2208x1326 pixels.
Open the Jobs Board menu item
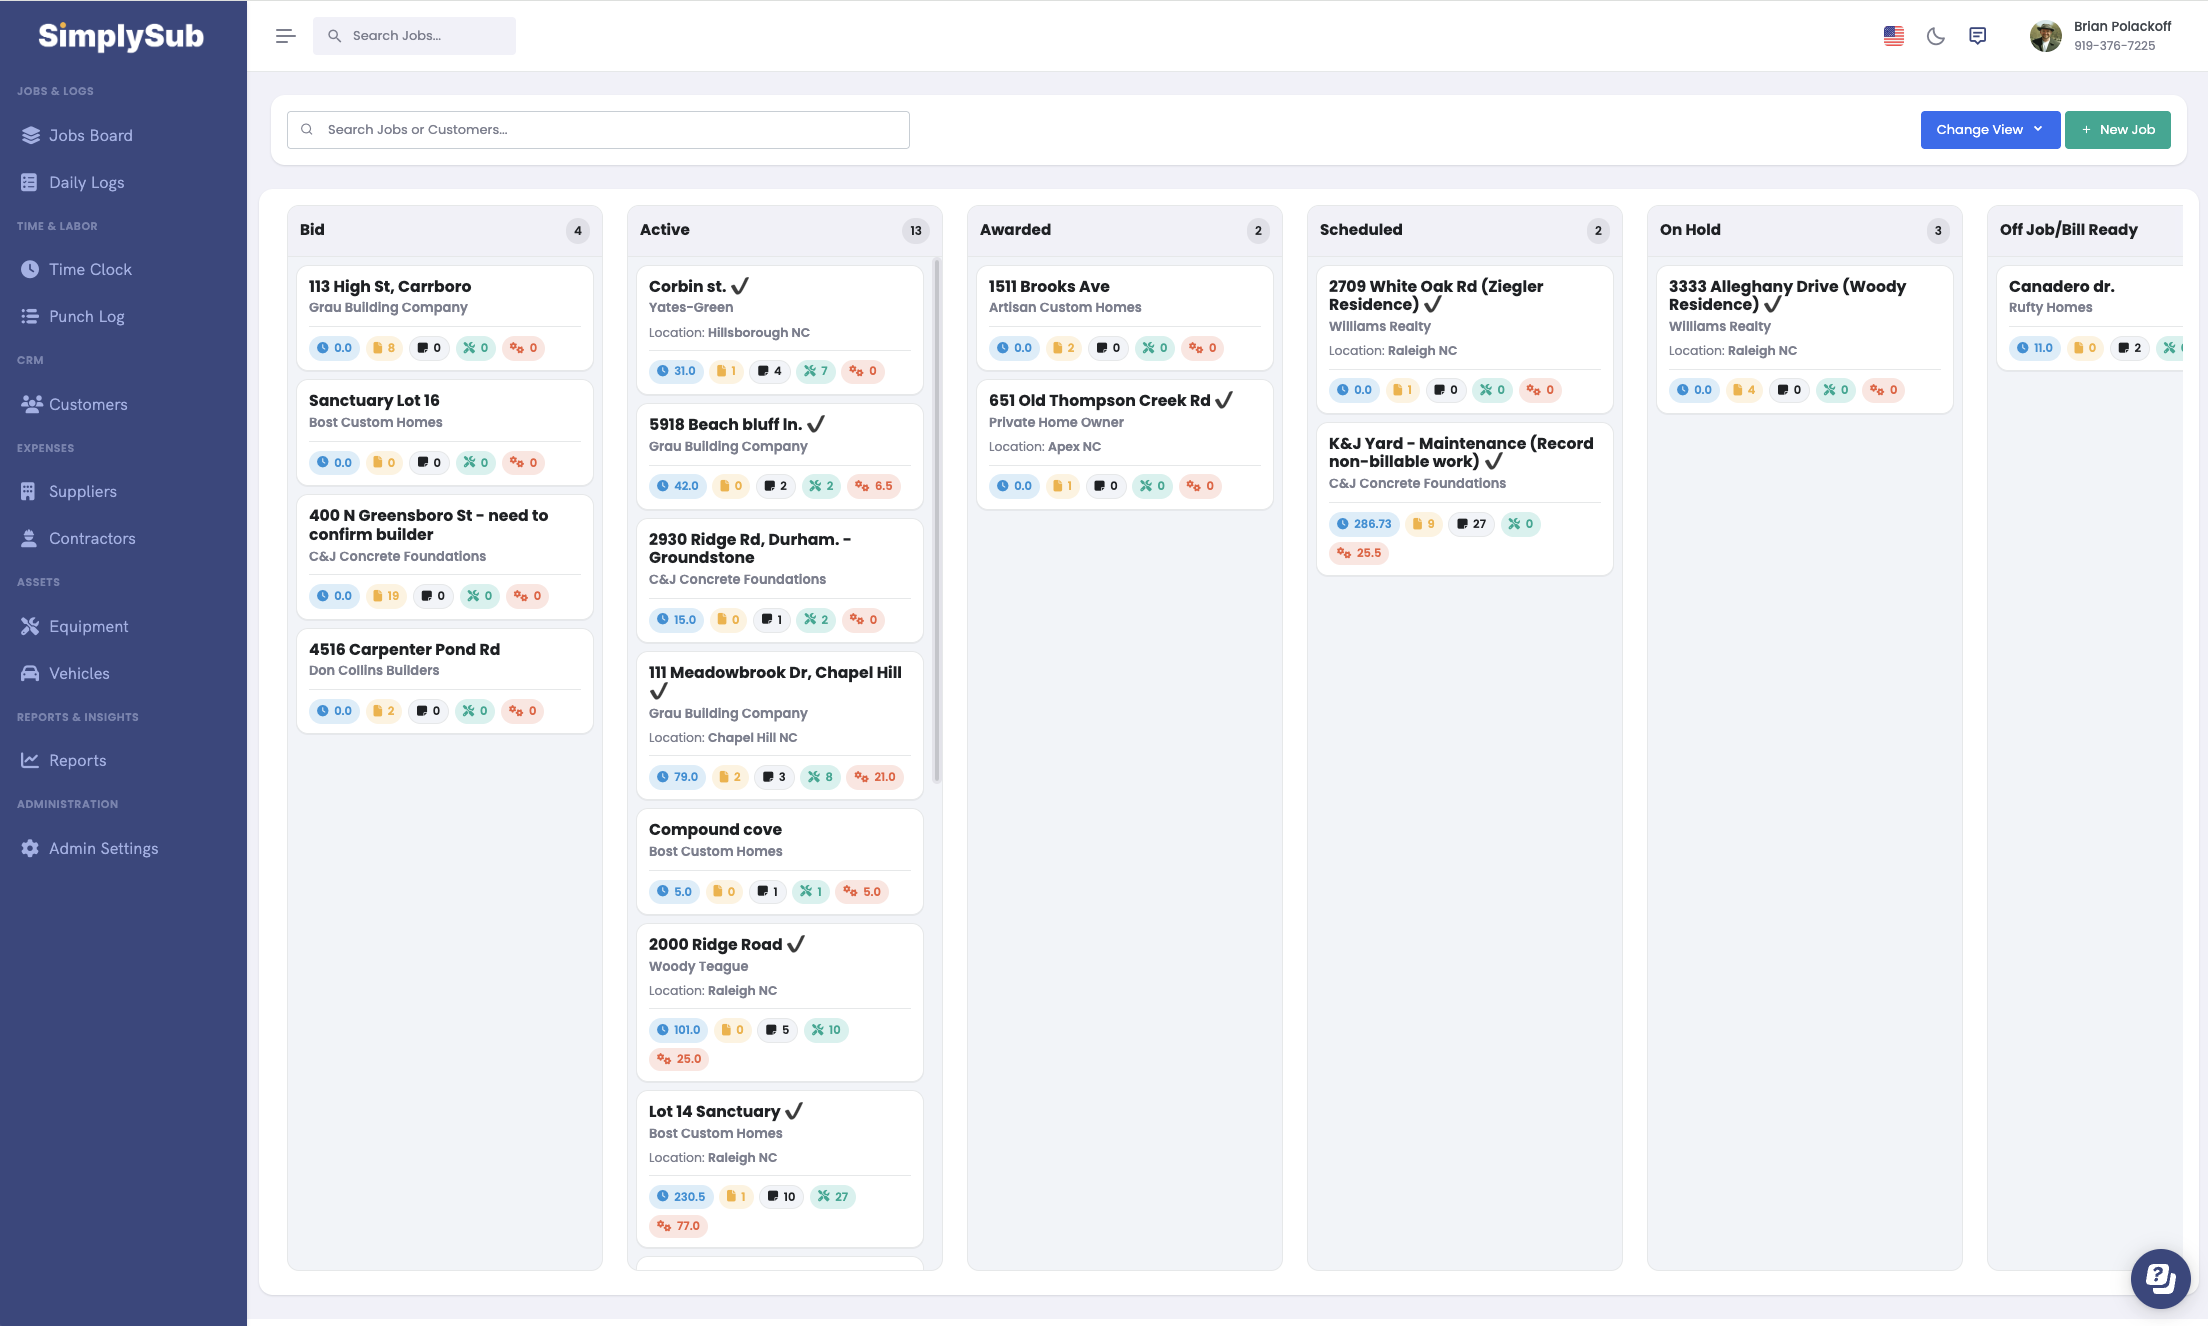(x=90, y=135)
